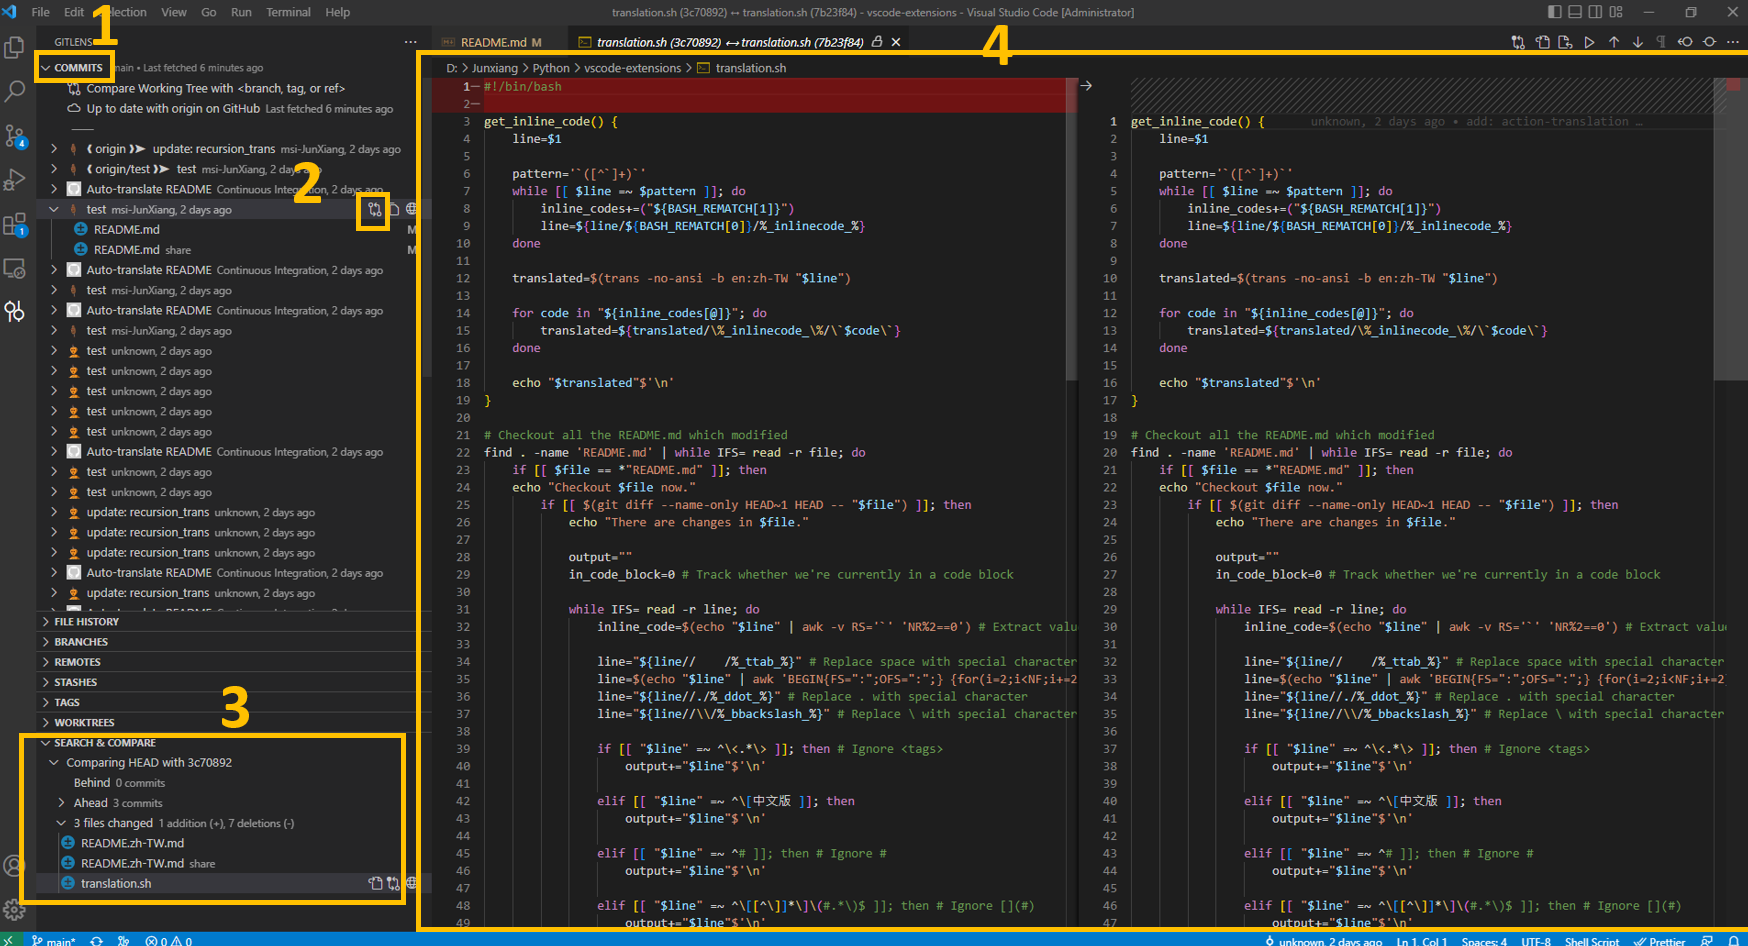Open the Source Control view

[x=15, y=135]
